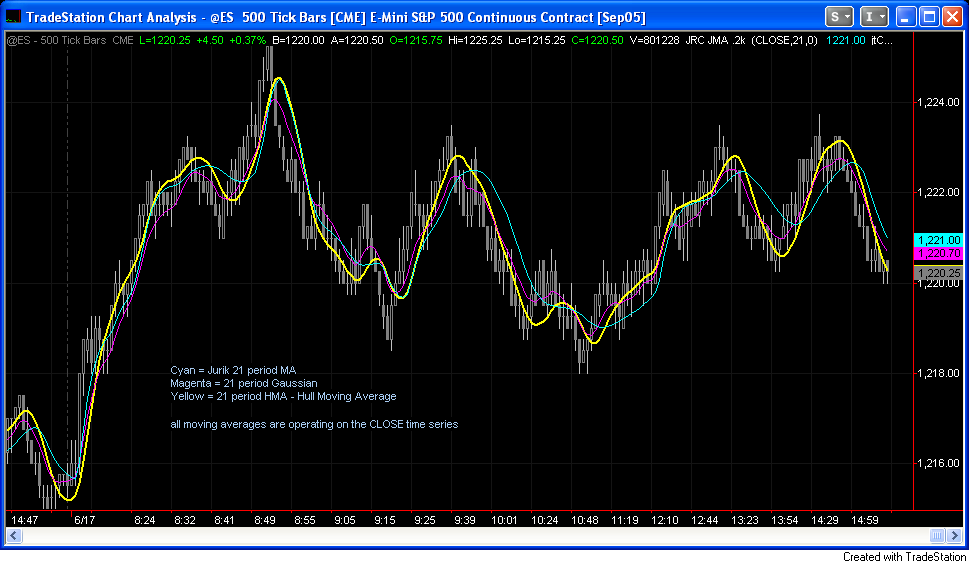
Task: Click the 'Cyan = Jurik 21 period MA' annotation
Action: point(233,370)
